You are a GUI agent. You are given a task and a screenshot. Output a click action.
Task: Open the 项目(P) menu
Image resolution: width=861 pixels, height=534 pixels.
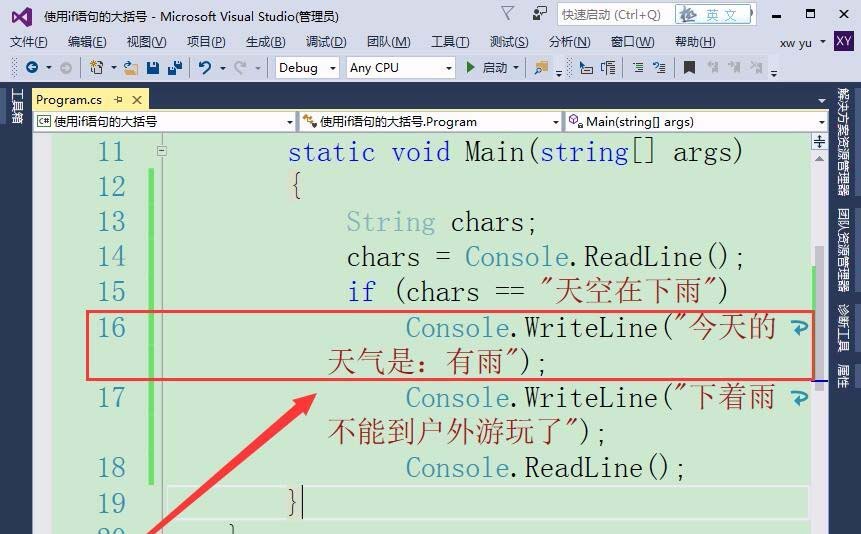tap(206, 42)
